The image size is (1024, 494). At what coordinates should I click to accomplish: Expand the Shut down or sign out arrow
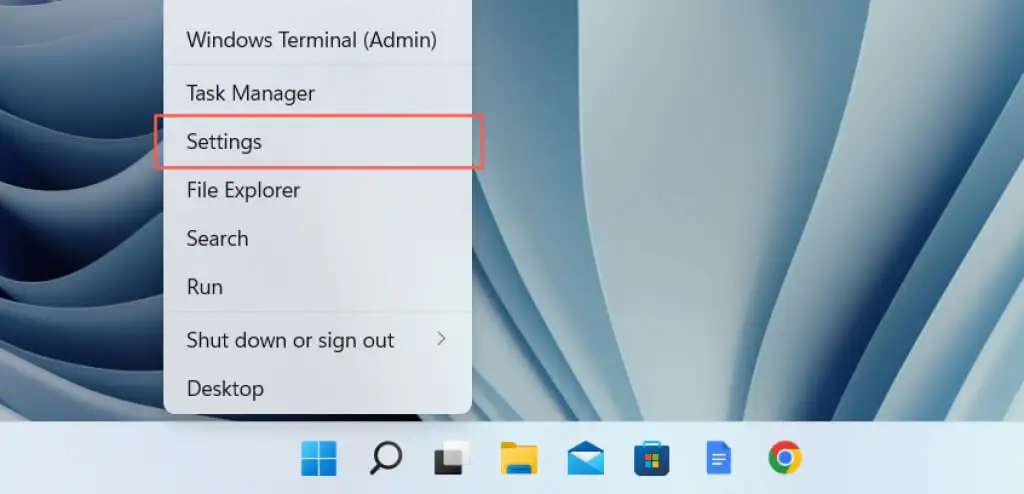coord(441,340)
